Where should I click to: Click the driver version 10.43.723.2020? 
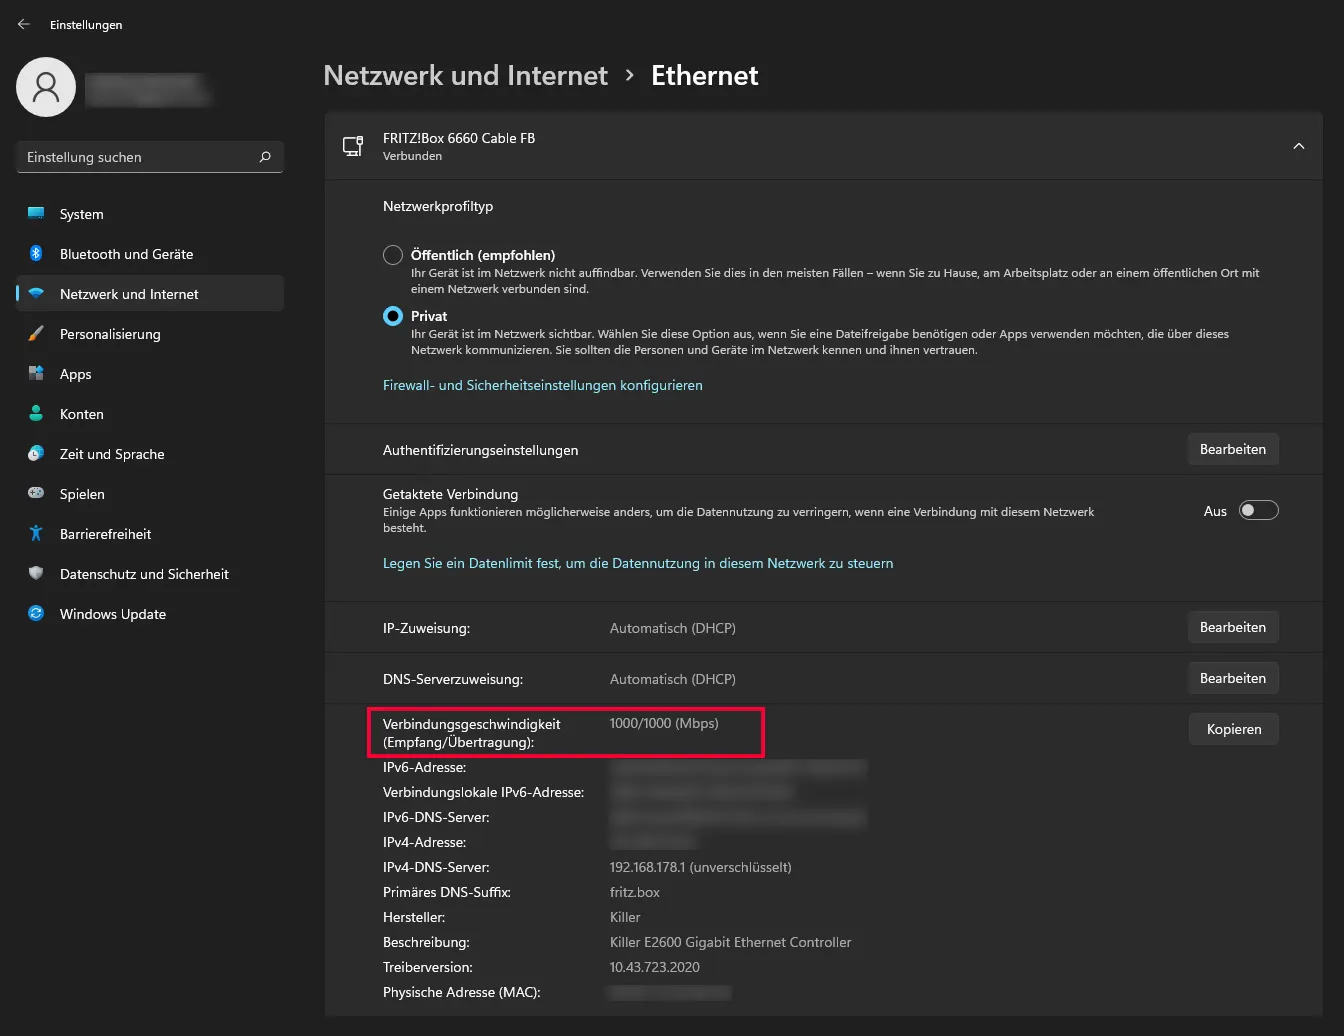[655, 967]
